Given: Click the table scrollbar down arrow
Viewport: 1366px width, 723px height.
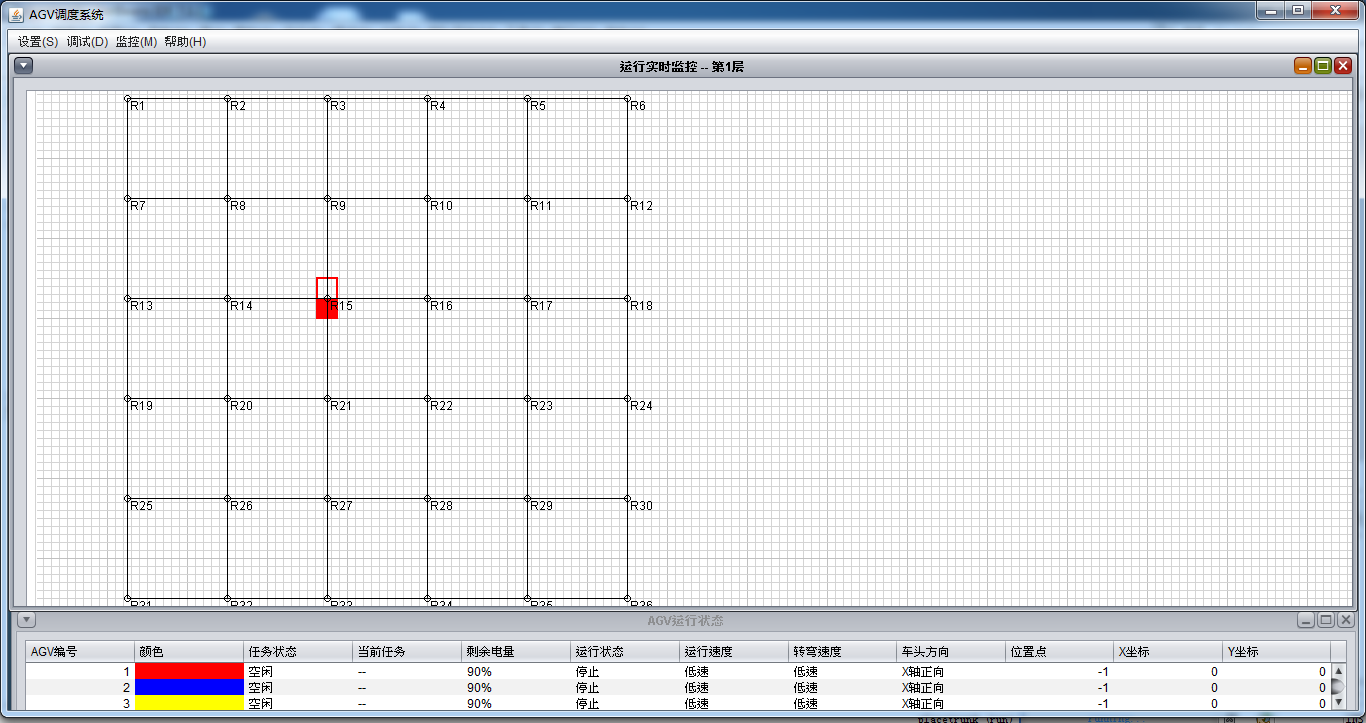Looking at the screenshot, I should [x=1339, y=702].
